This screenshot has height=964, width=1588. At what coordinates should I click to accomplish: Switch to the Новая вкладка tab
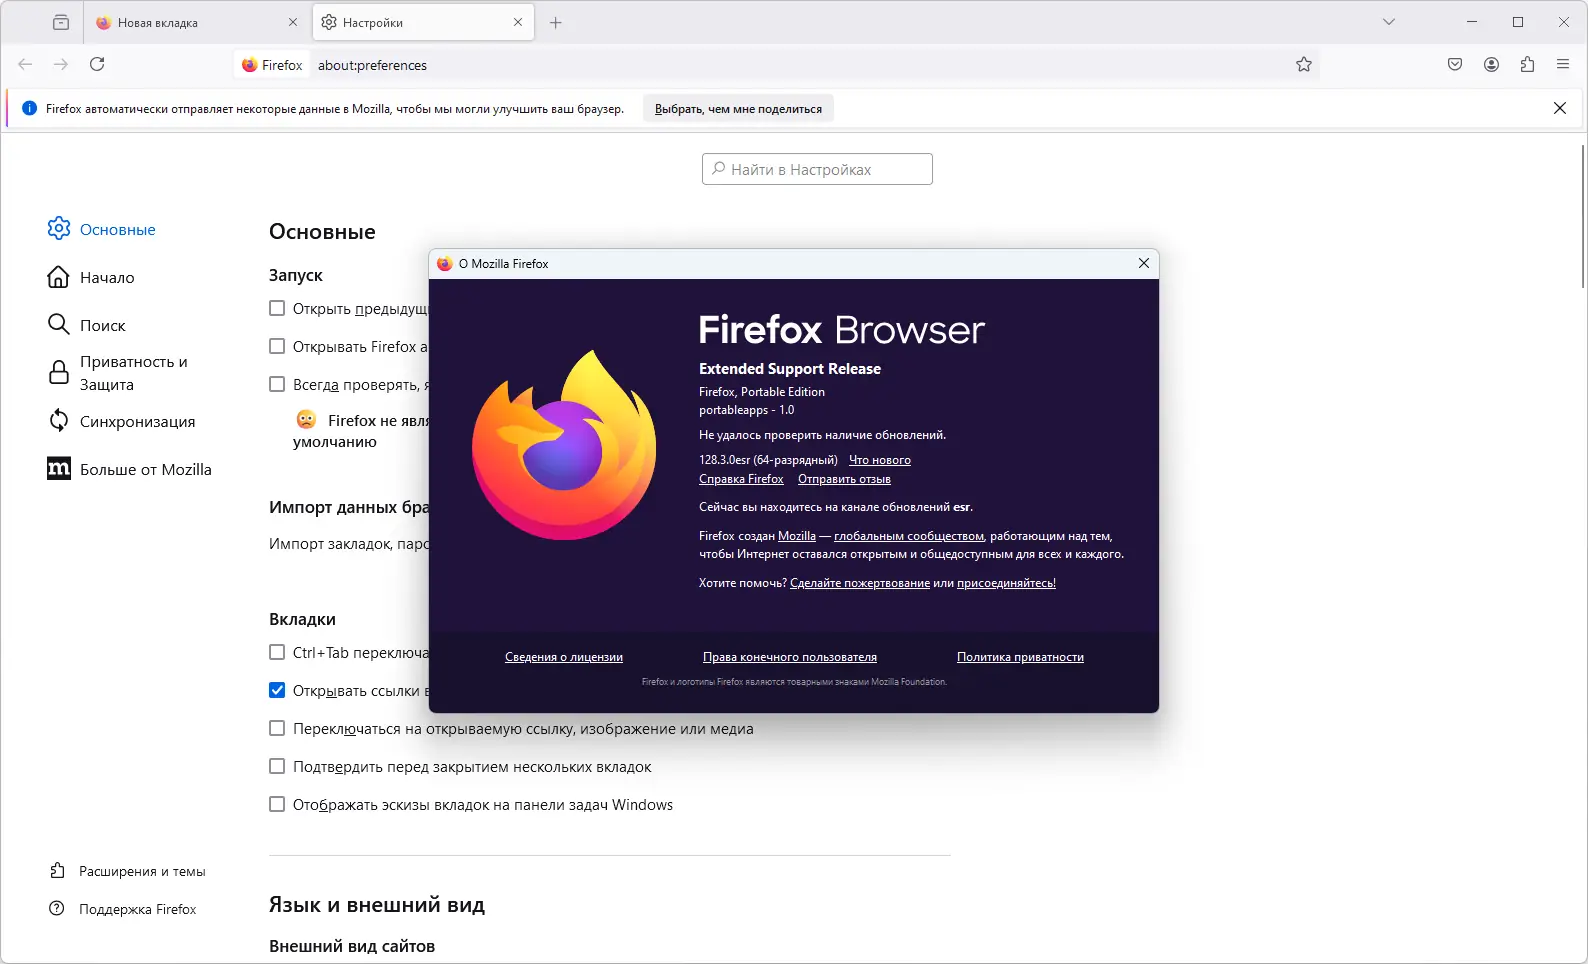(x=190, y=23)
